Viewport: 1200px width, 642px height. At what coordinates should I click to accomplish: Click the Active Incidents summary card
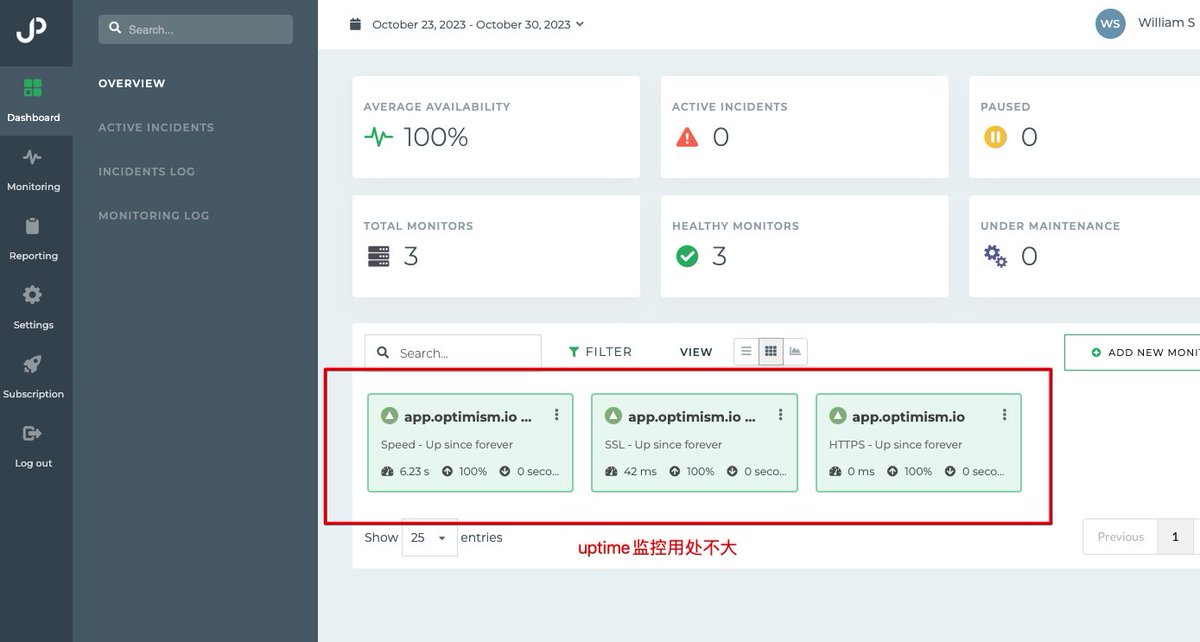click(x=804, y=127)
